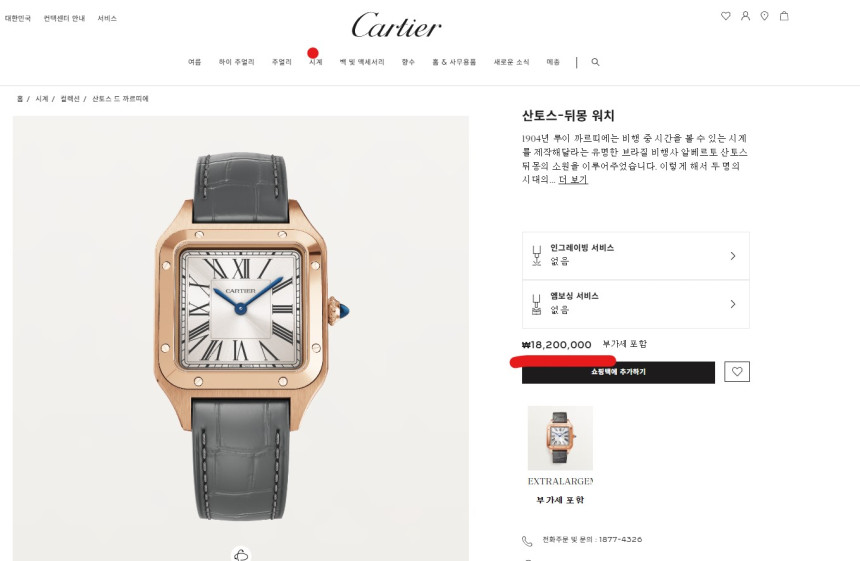Open the 주얼리 navigation menu
Screen dimensions: 860x561
282,62
